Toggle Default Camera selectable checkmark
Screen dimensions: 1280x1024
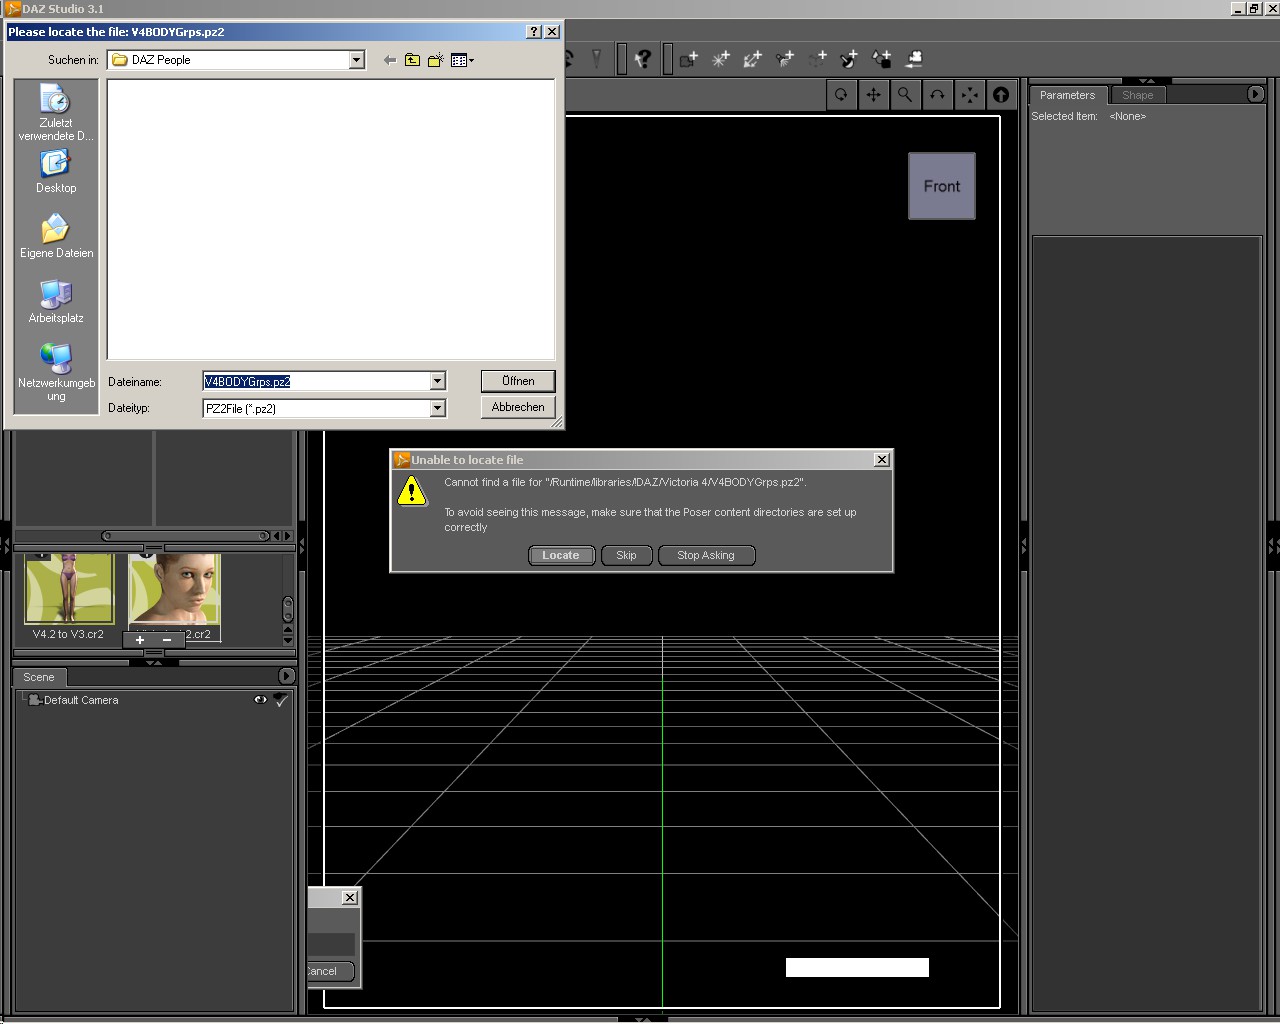(281, 700)
